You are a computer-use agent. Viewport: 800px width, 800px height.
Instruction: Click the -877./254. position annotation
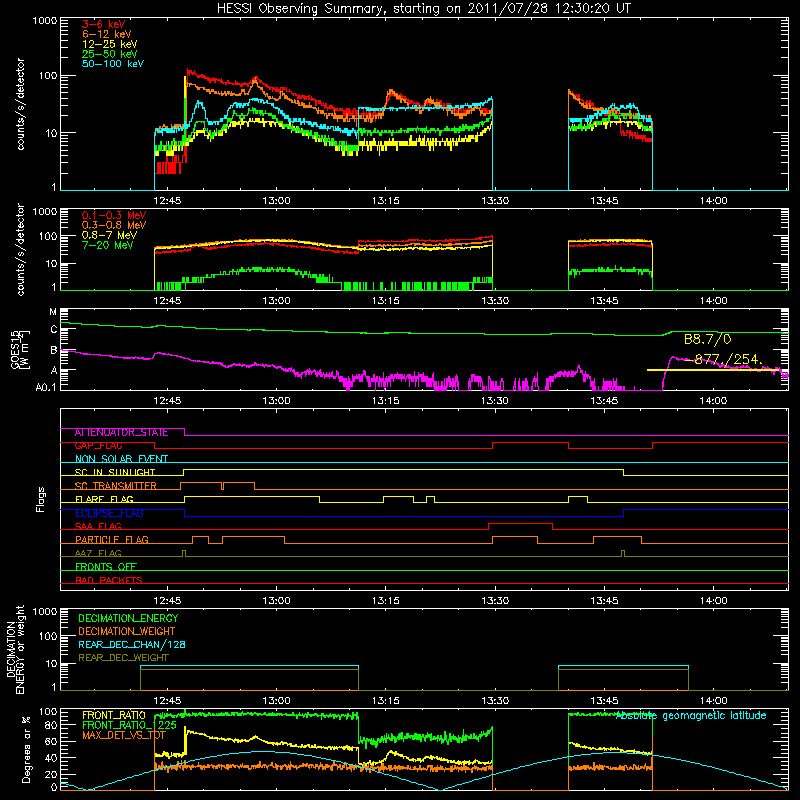coord(726,359)
